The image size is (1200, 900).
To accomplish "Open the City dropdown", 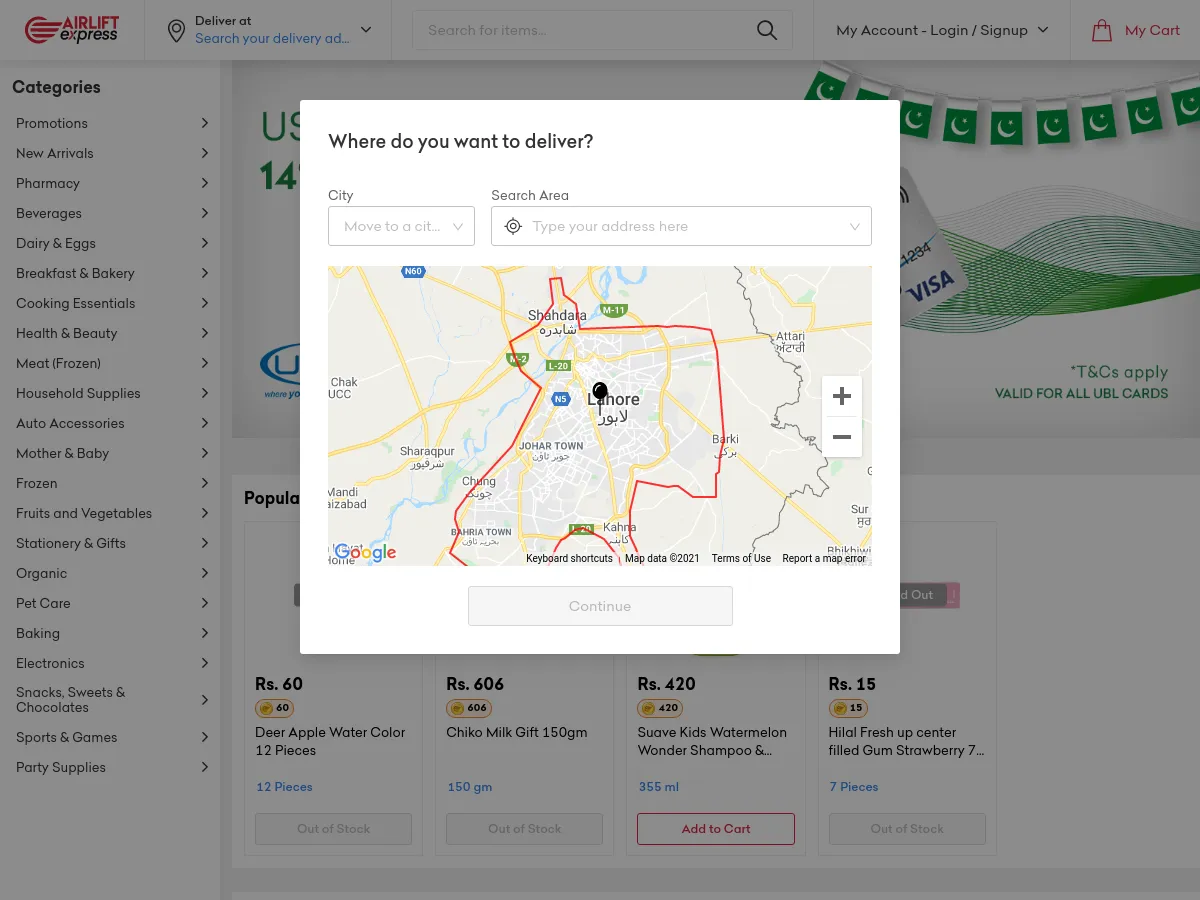I will 401,226.
